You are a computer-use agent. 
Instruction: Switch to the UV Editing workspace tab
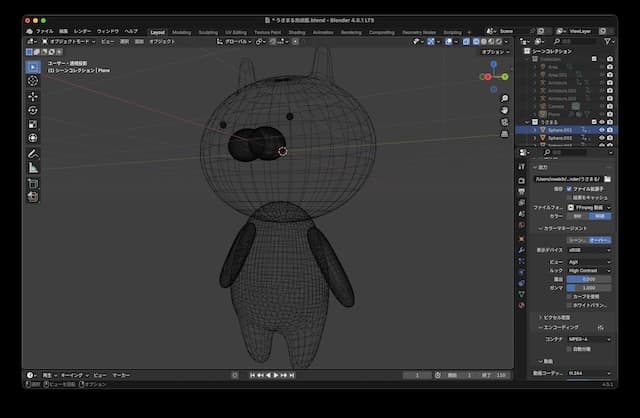(x=236, y=32)
